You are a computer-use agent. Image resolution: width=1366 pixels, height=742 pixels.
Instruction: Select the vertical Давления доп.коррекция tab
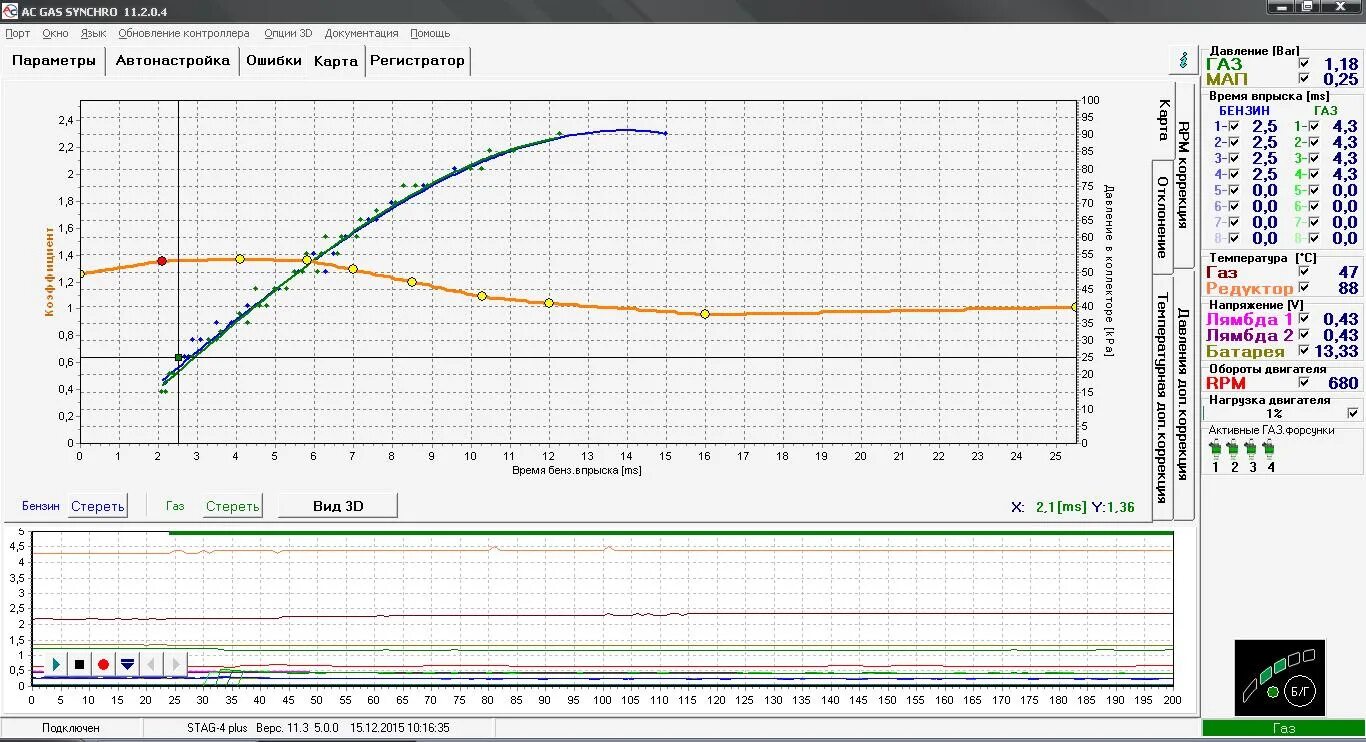(x=1183, y=393)
